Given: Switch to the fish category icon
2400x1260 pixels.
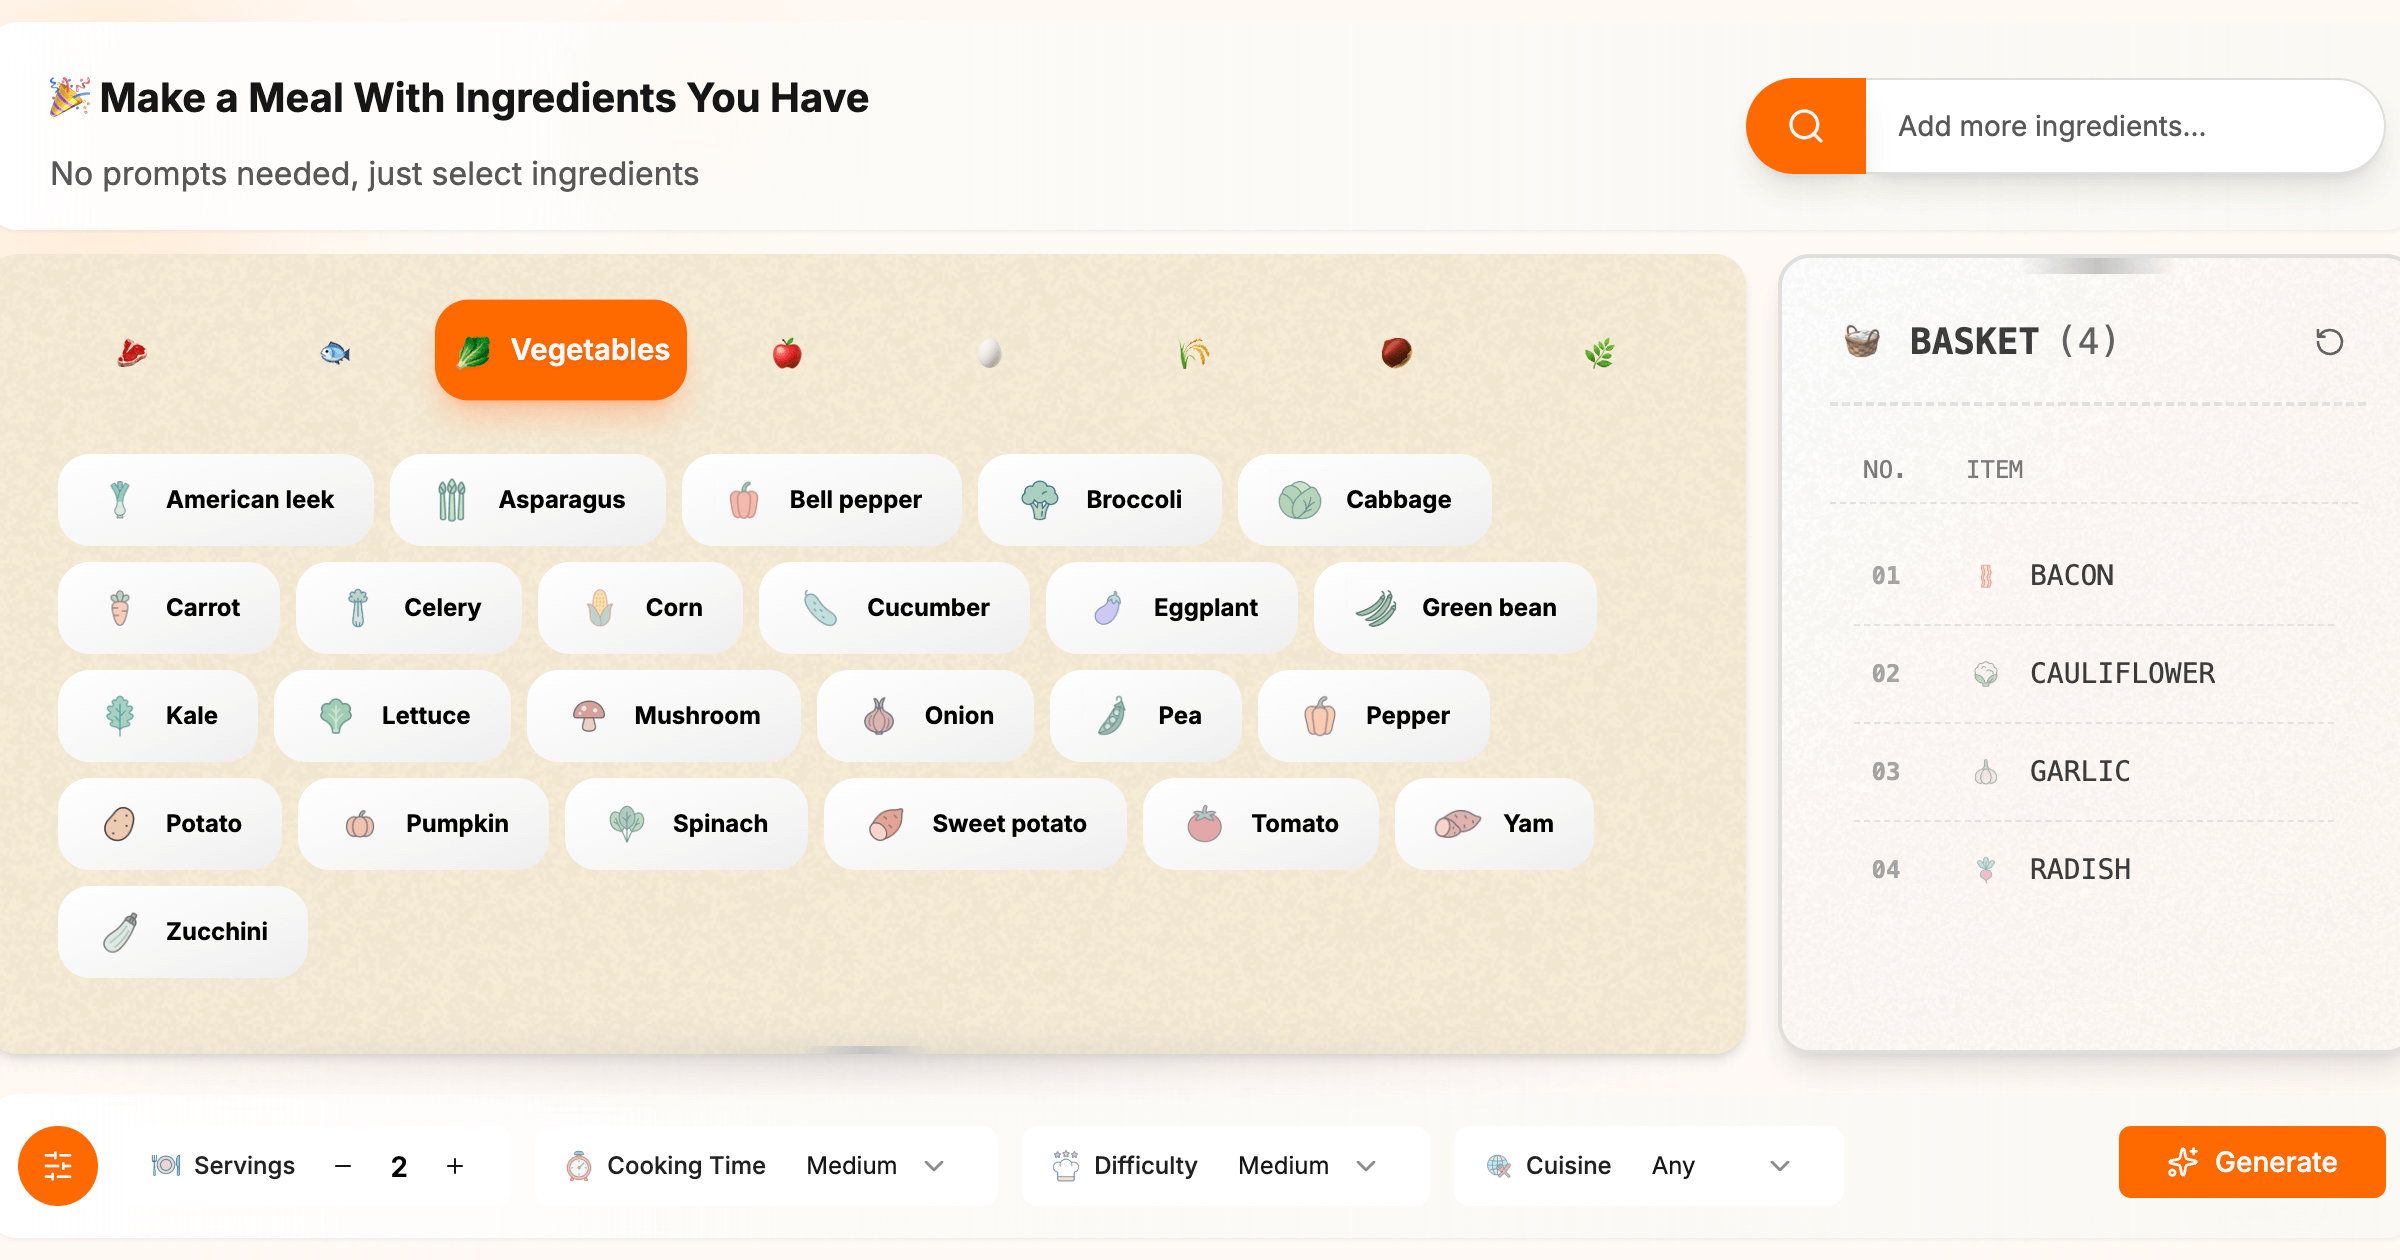Looking at the screenshot, I should click(335, 352).
